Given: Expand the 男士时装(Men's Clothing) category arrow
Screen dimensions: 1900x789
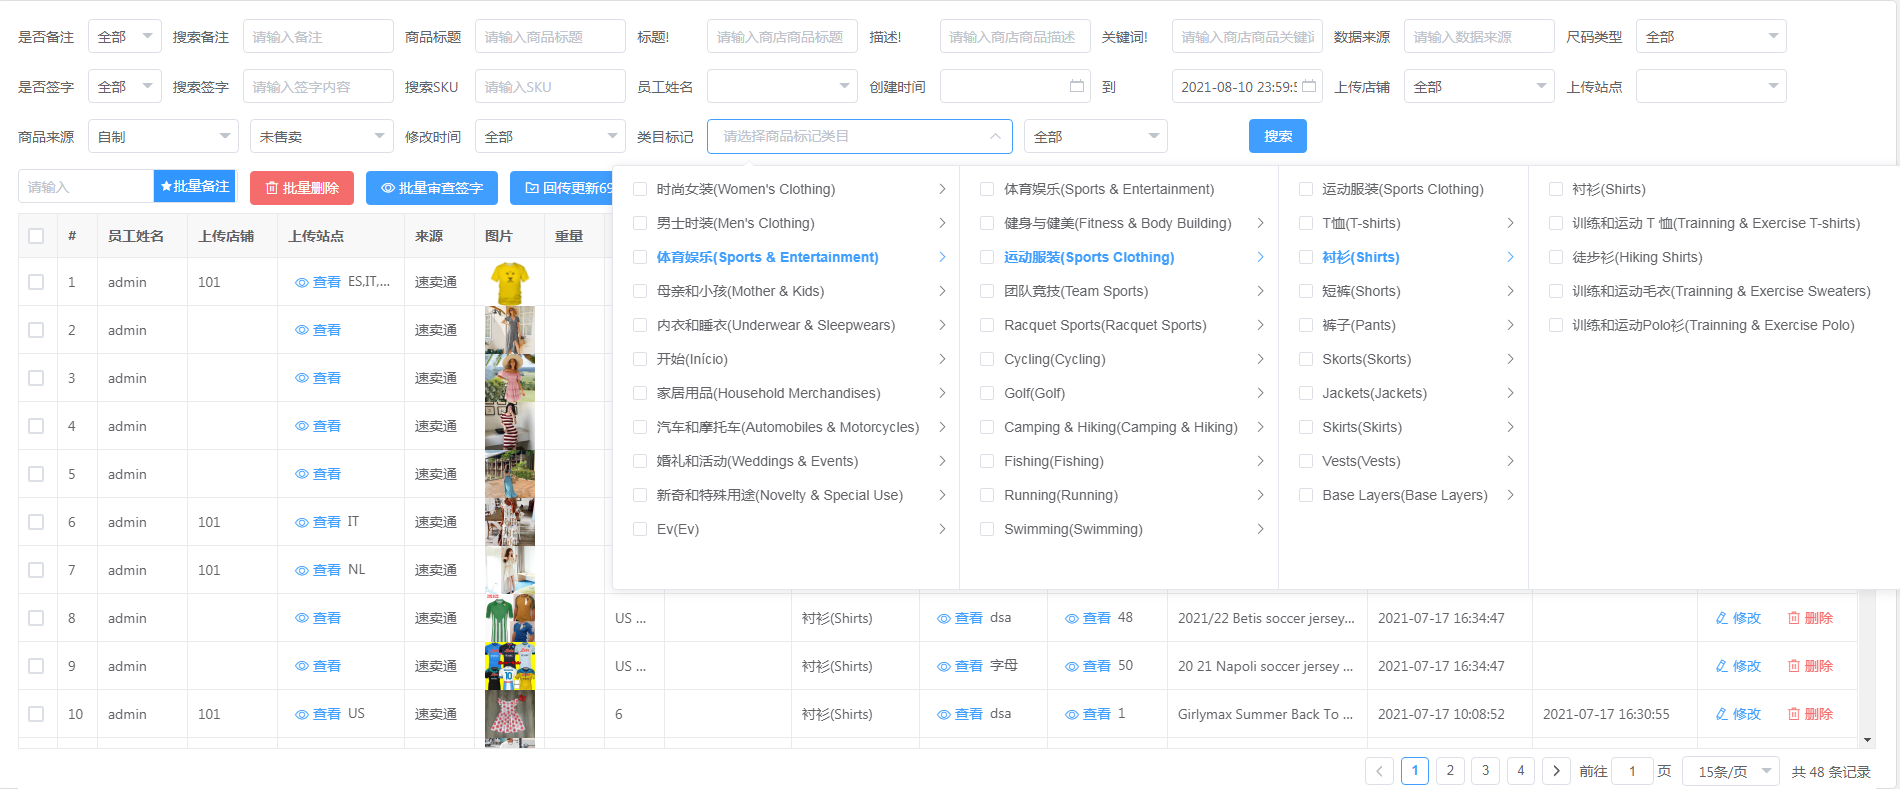Looking at the screenshot, I should point(942,223).
